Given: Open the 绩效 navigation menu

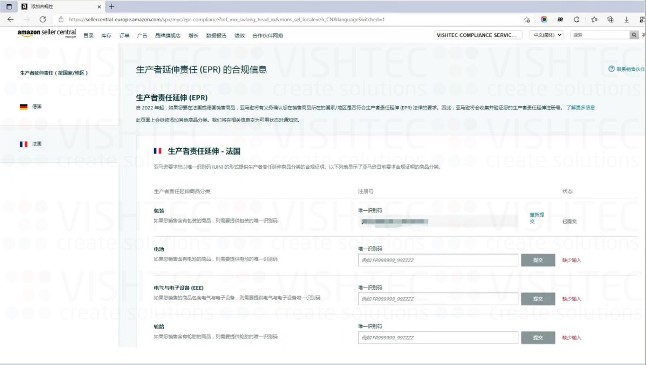Looking at the screenshot, I should [239, 35].
